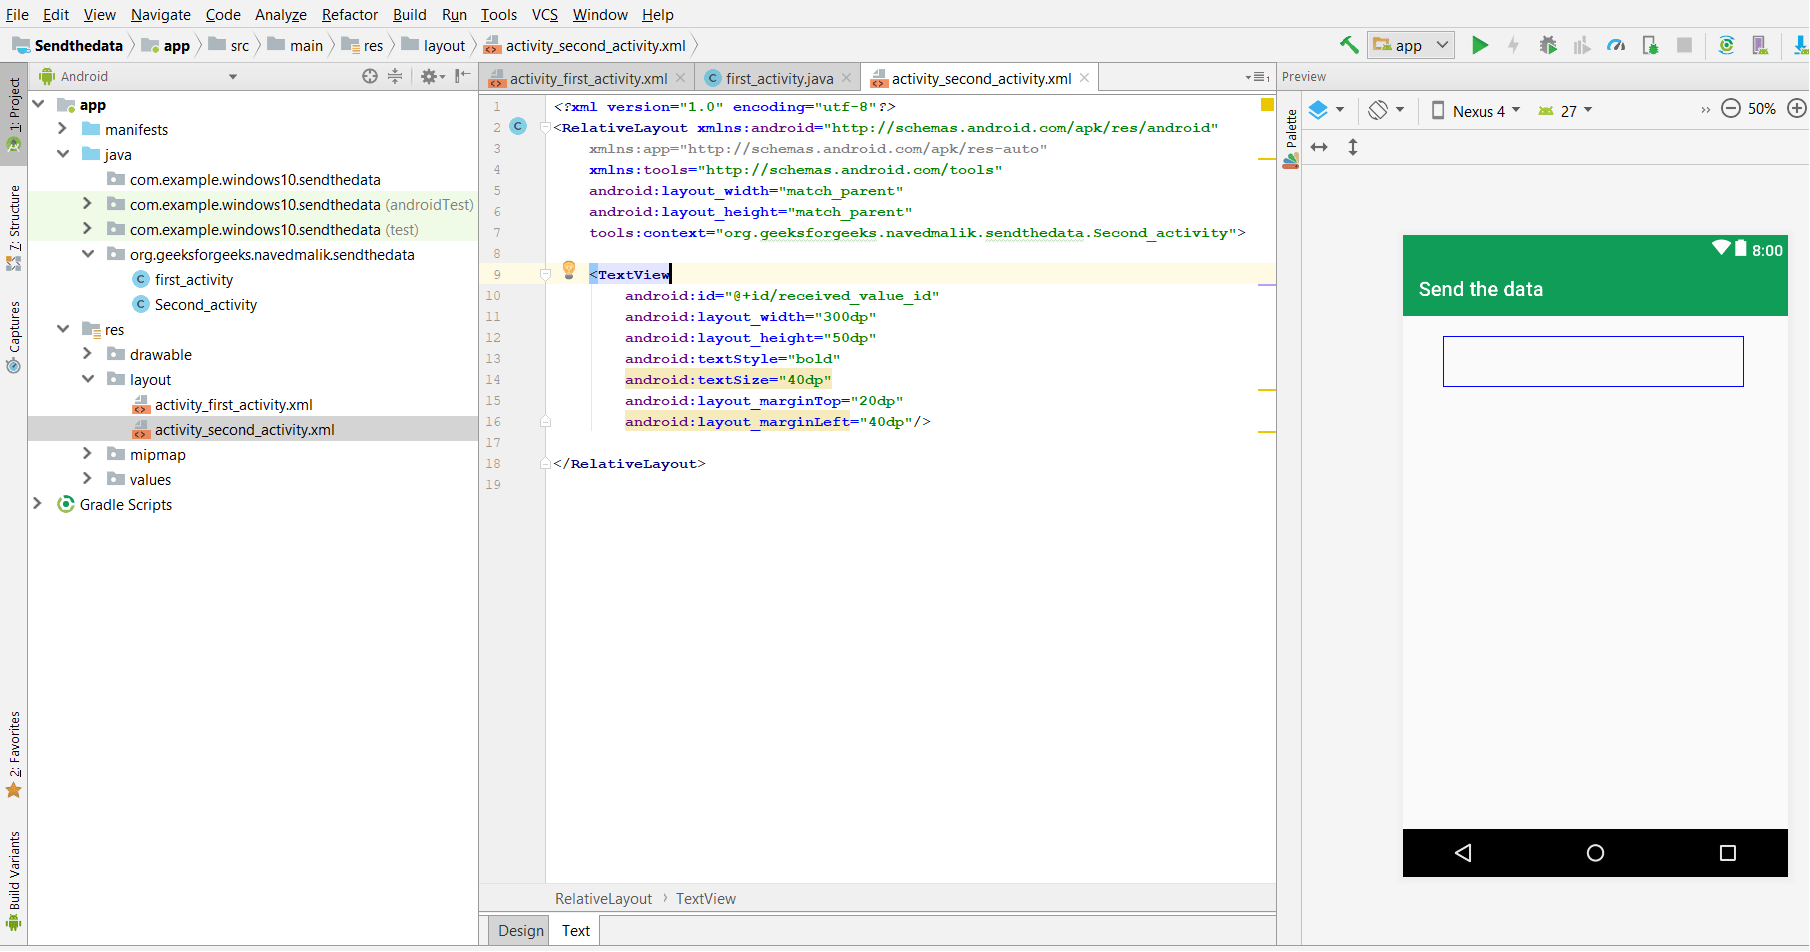Viewport: 1810px width, 952px height.
Task: Expand the manifests folder
Action: (x=62, y=129)
